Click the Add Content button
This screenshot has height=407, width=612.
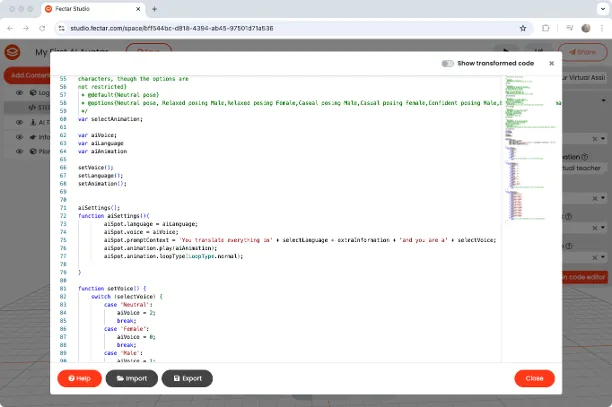point(28,75)
